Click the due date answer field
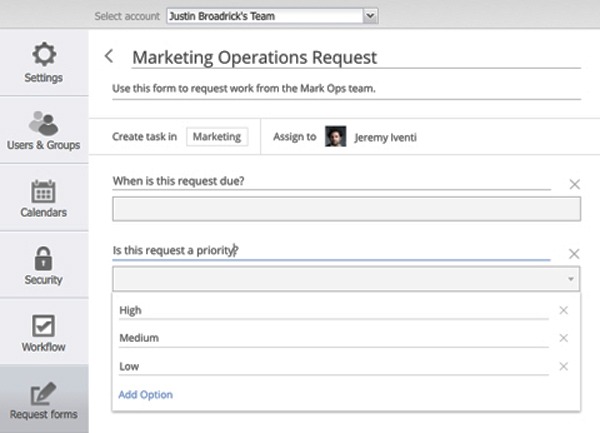 (346, 209)
